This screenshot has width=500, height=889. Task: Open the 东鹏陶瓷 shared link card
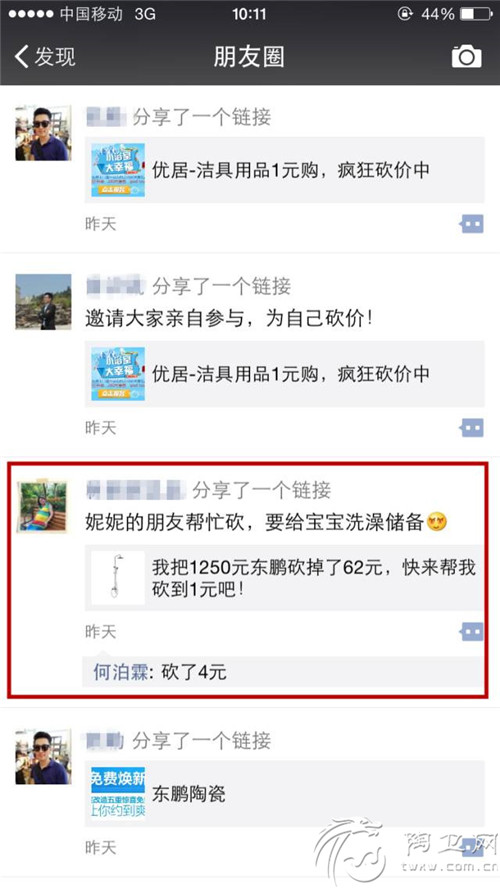pyautogui.click(x=285, y=794)
